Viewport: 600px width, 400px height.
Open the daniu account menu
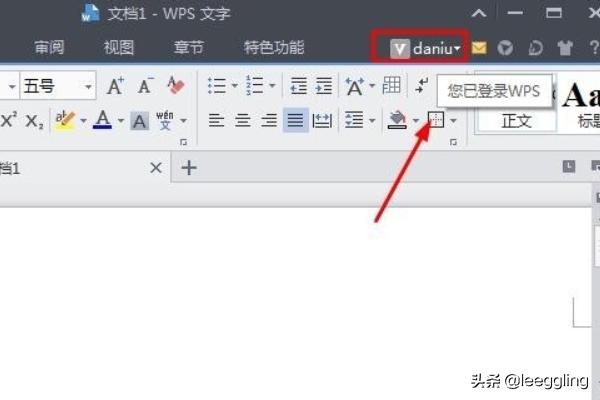pyautogui.click(x=424, y=49)
